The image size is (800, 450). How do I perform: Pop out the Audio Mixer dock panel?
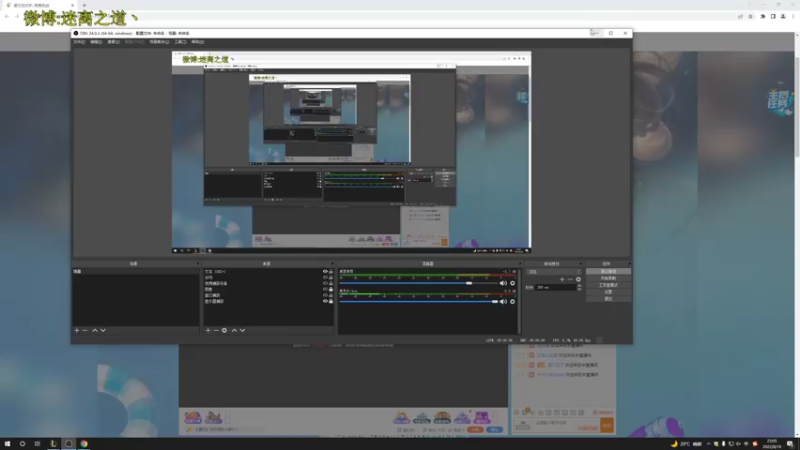[519, 264]
